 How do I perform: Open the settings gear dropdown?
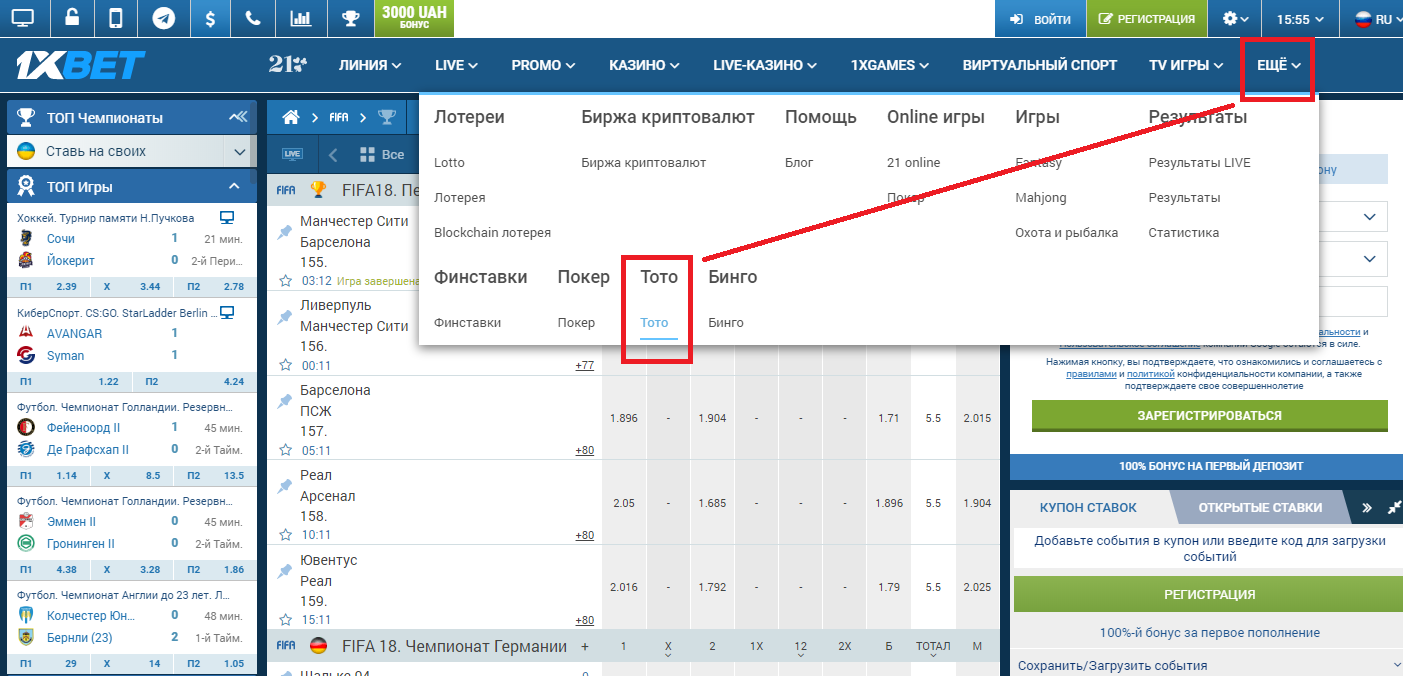coord(1236,19)
